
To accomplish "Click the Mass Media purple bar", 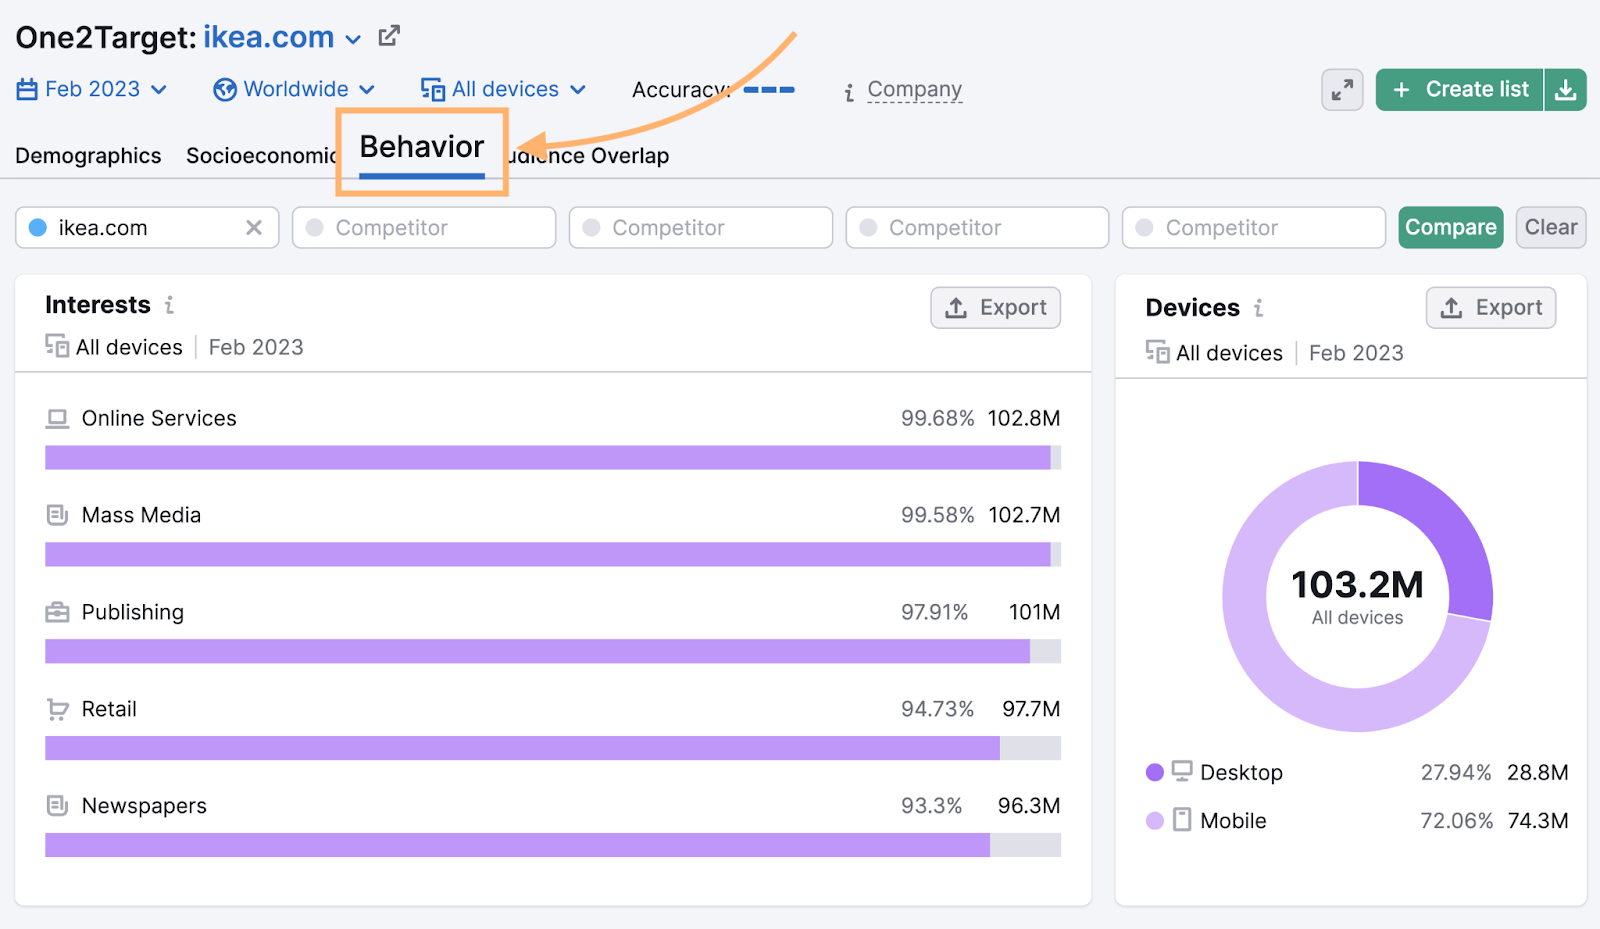I will pyautogui.click(x=547, y=555).
